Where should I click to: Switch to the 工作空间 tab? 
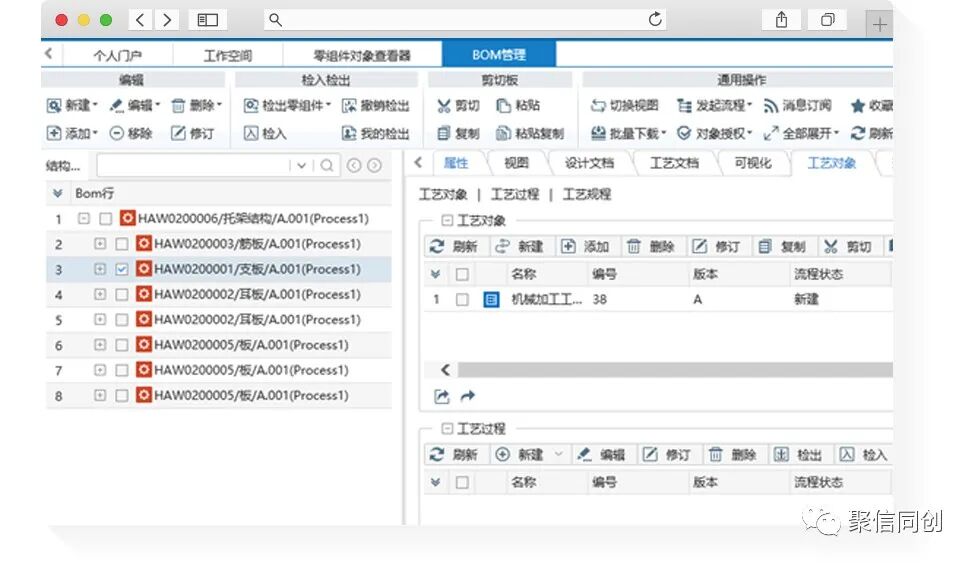tap(228, 55)
